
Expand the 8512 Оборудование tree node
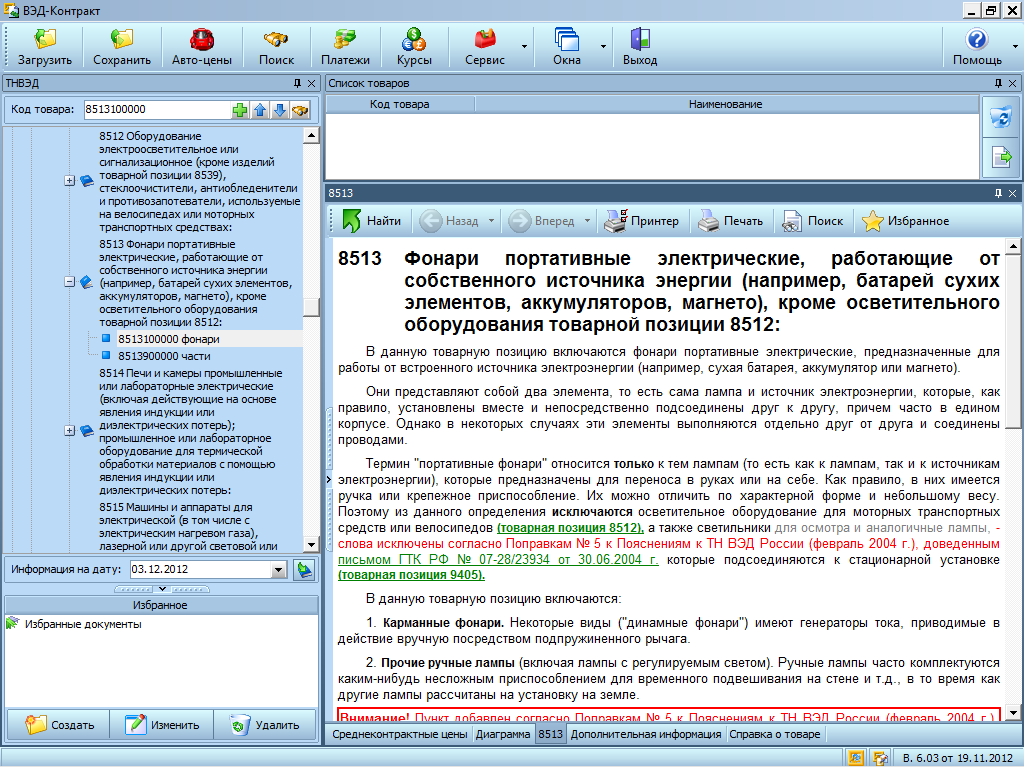tap(70, 180)
